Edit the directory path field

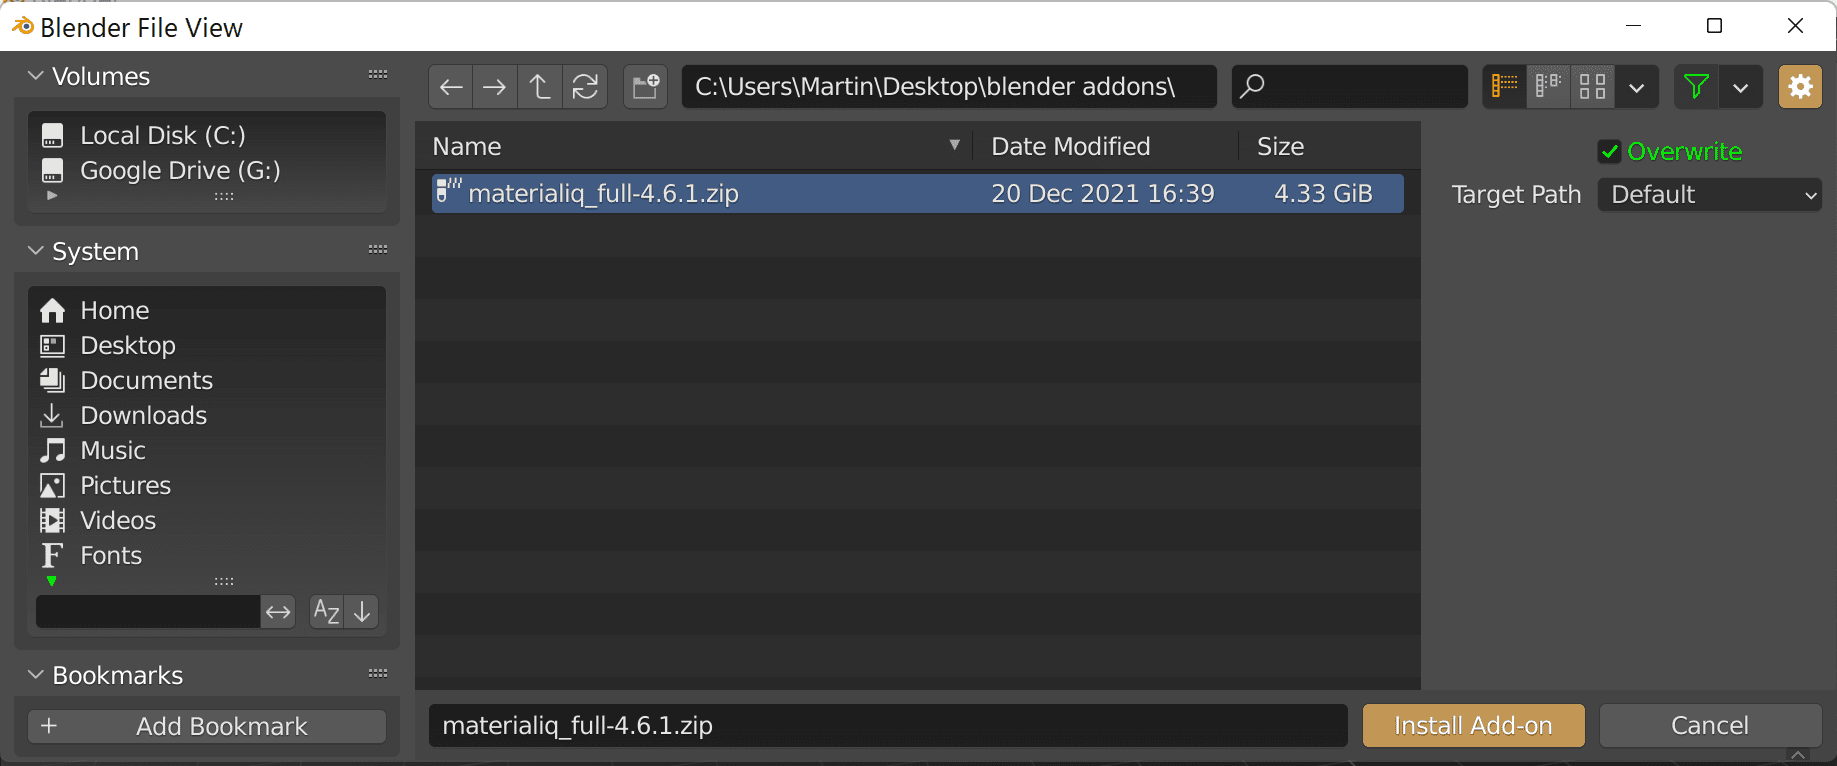(x=949, y=87)
